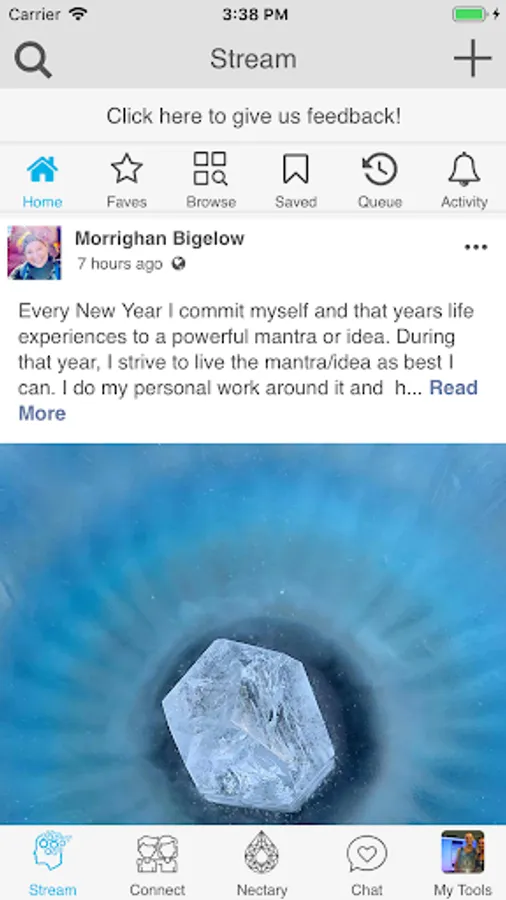The height and width of the screenshot is (900, 506).
Task: Tap the plus icon to create post
Action: [x=473, y=59]
